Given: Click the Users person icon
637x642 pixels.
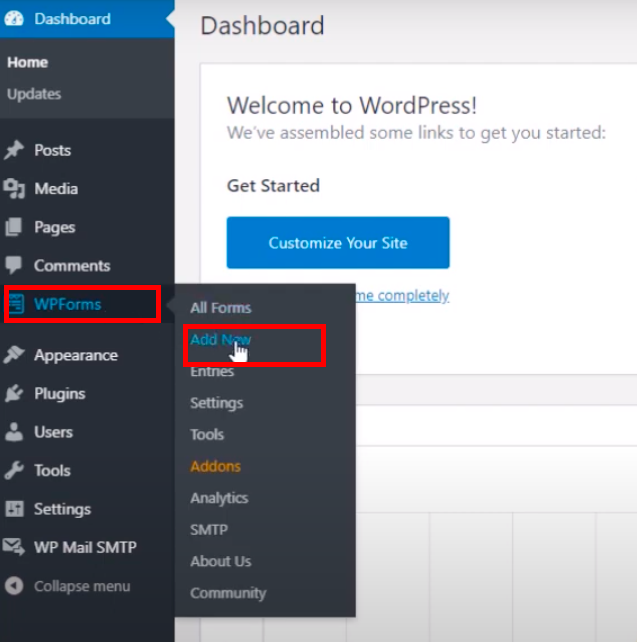Looking at the screenshot, I should [x=14, y=432].
